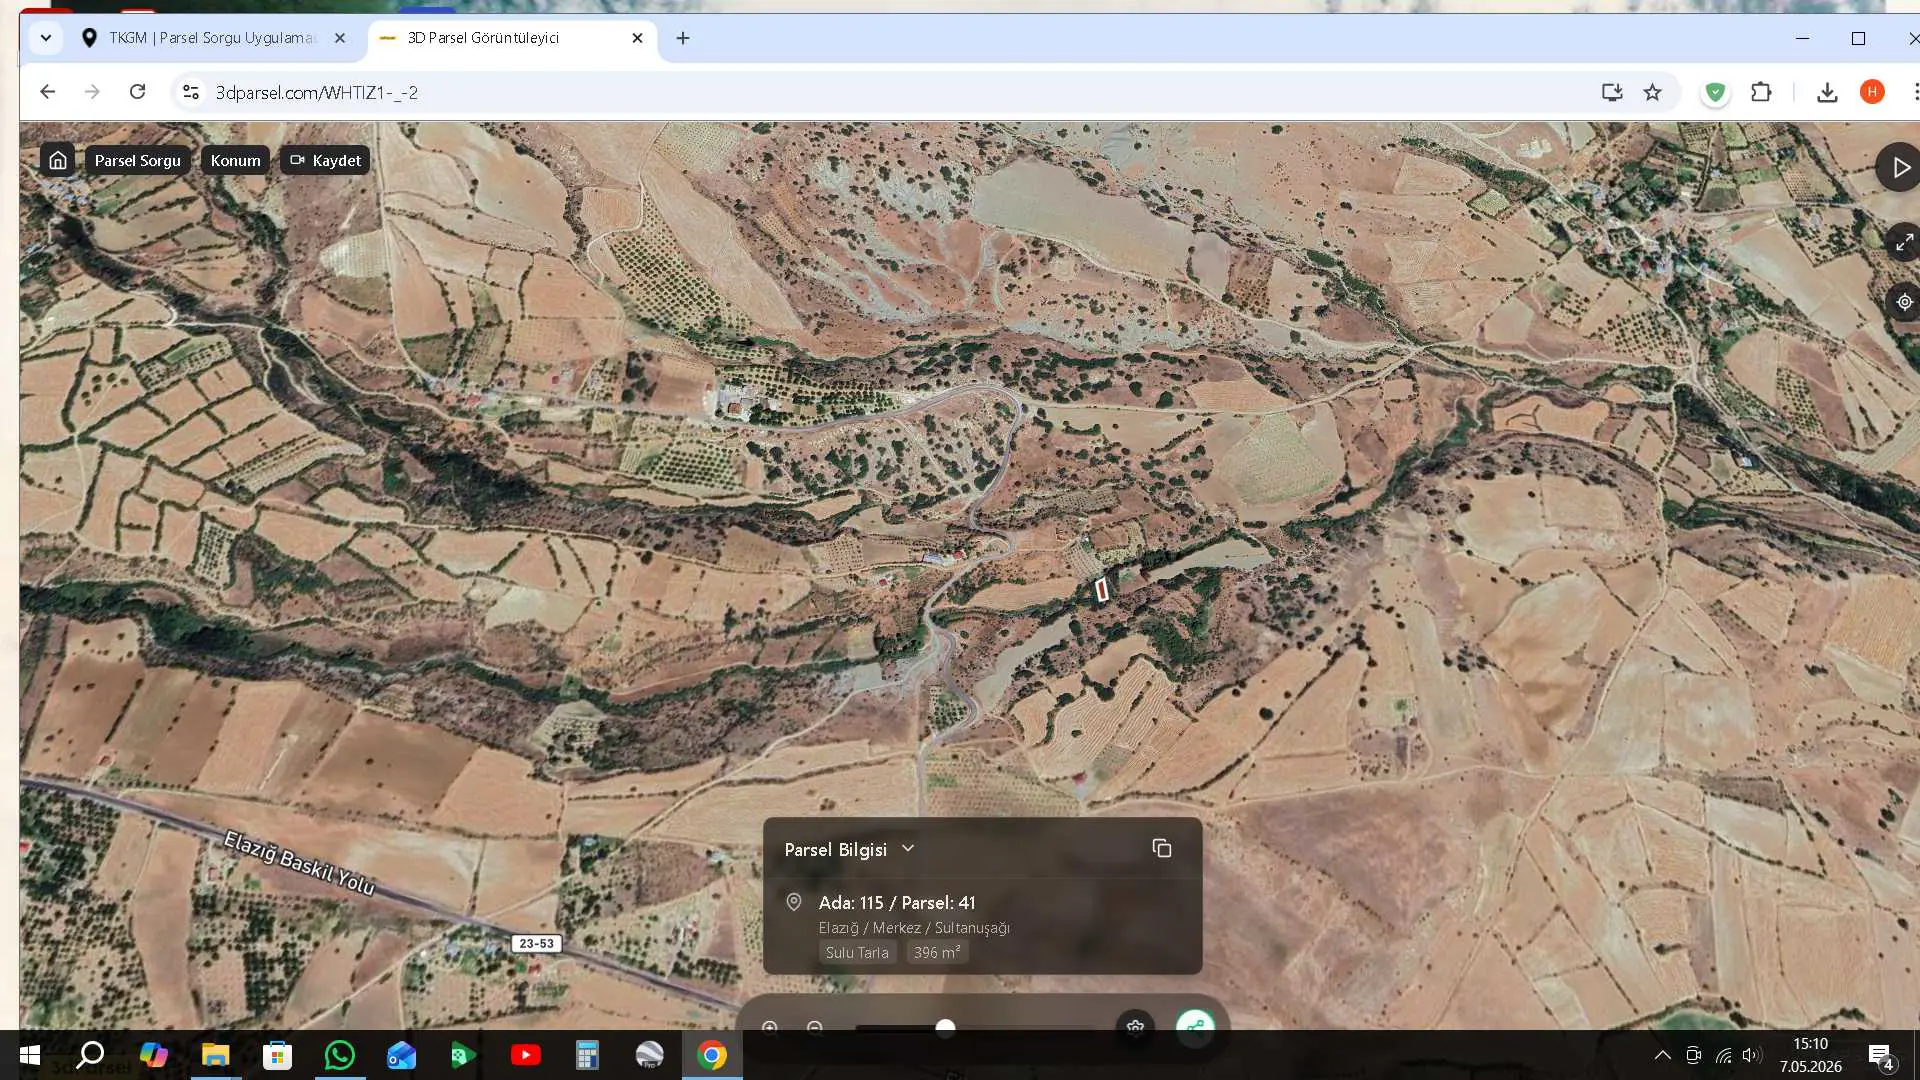Open a new browser tab

coord(683,38)
